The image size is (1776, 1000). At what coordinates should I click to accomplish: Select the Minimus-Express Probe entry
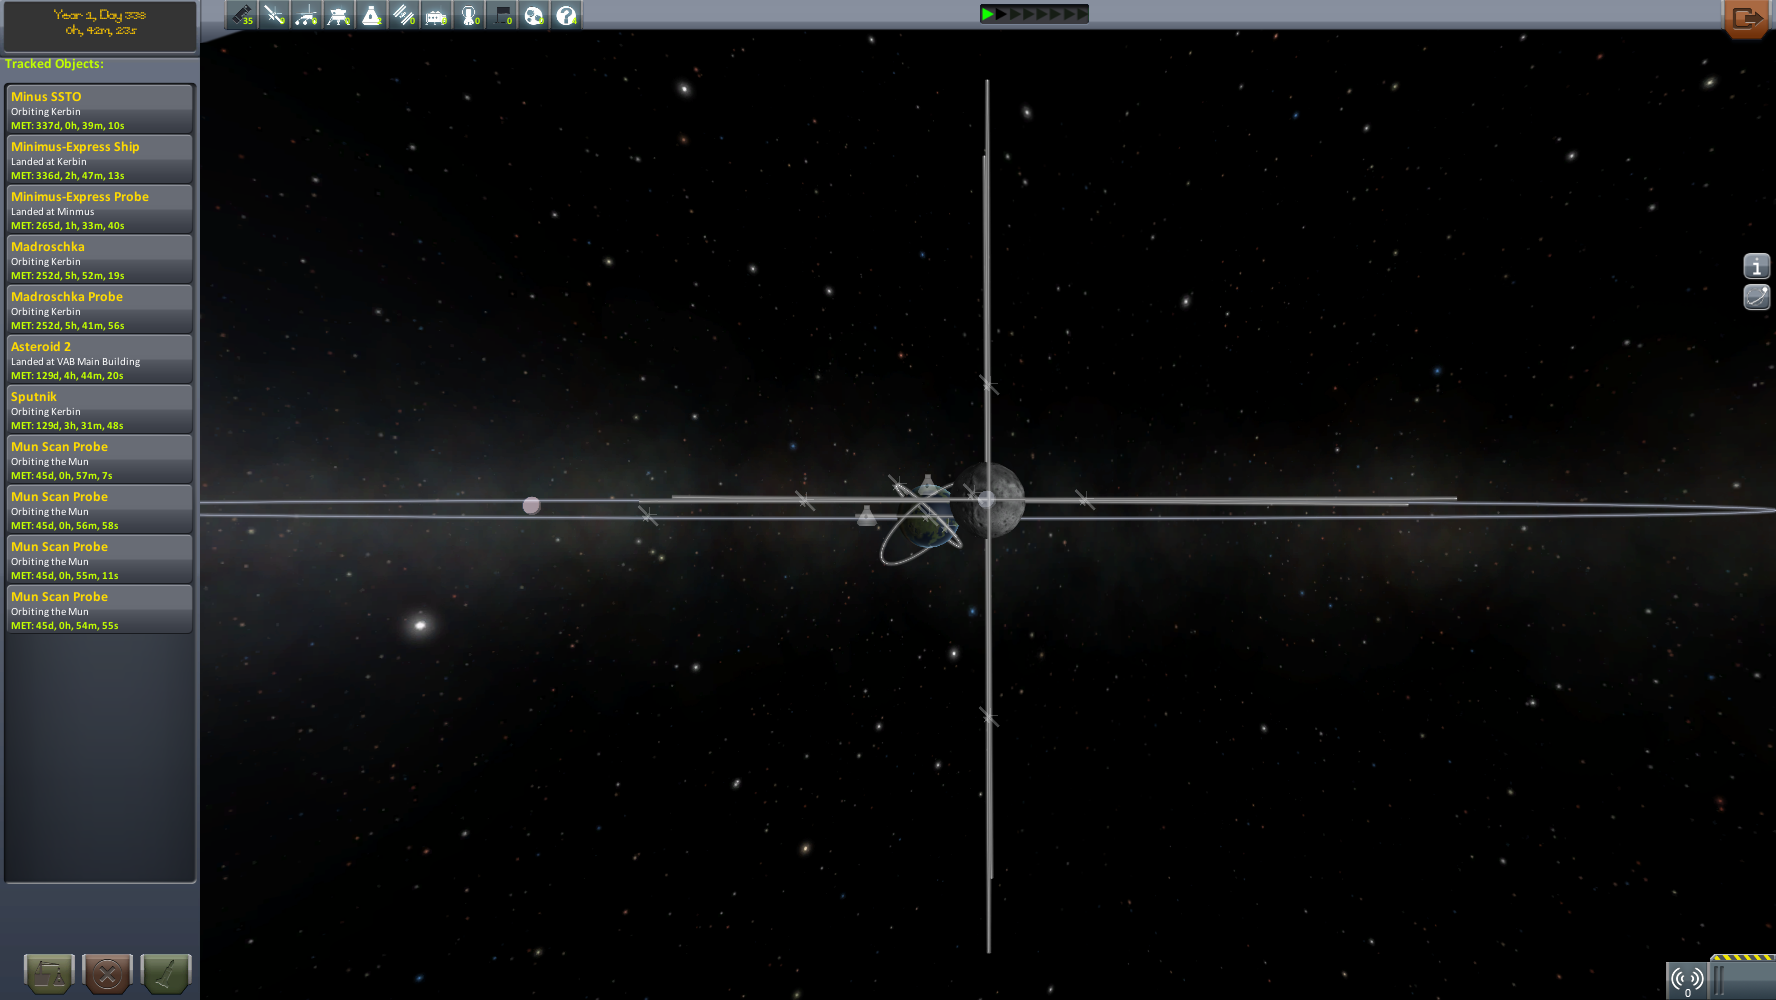[x=99, y=210]
